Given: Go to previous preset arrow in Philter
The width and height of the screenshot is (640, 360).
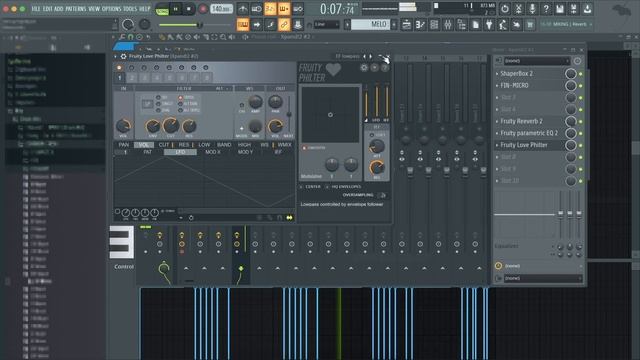Looking at the screenshot, I should pyautogui.click(x=365, y=56).
